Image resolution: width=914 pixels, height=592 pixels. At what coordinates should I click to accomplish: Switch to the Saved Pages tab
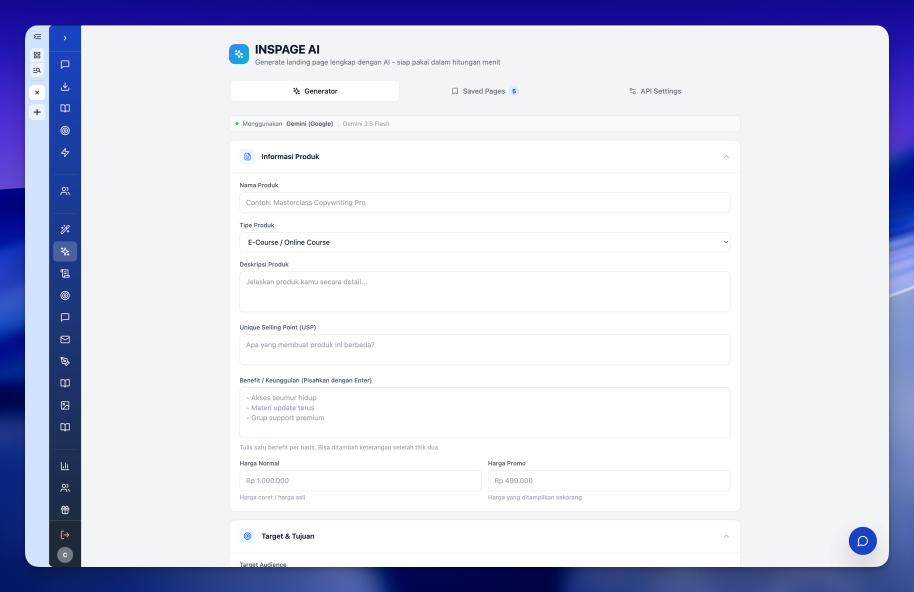[x=485, y=91]
